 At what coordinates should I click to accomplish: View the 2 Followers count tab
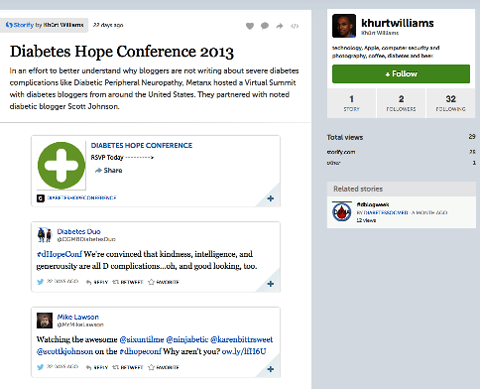[401, 103]
